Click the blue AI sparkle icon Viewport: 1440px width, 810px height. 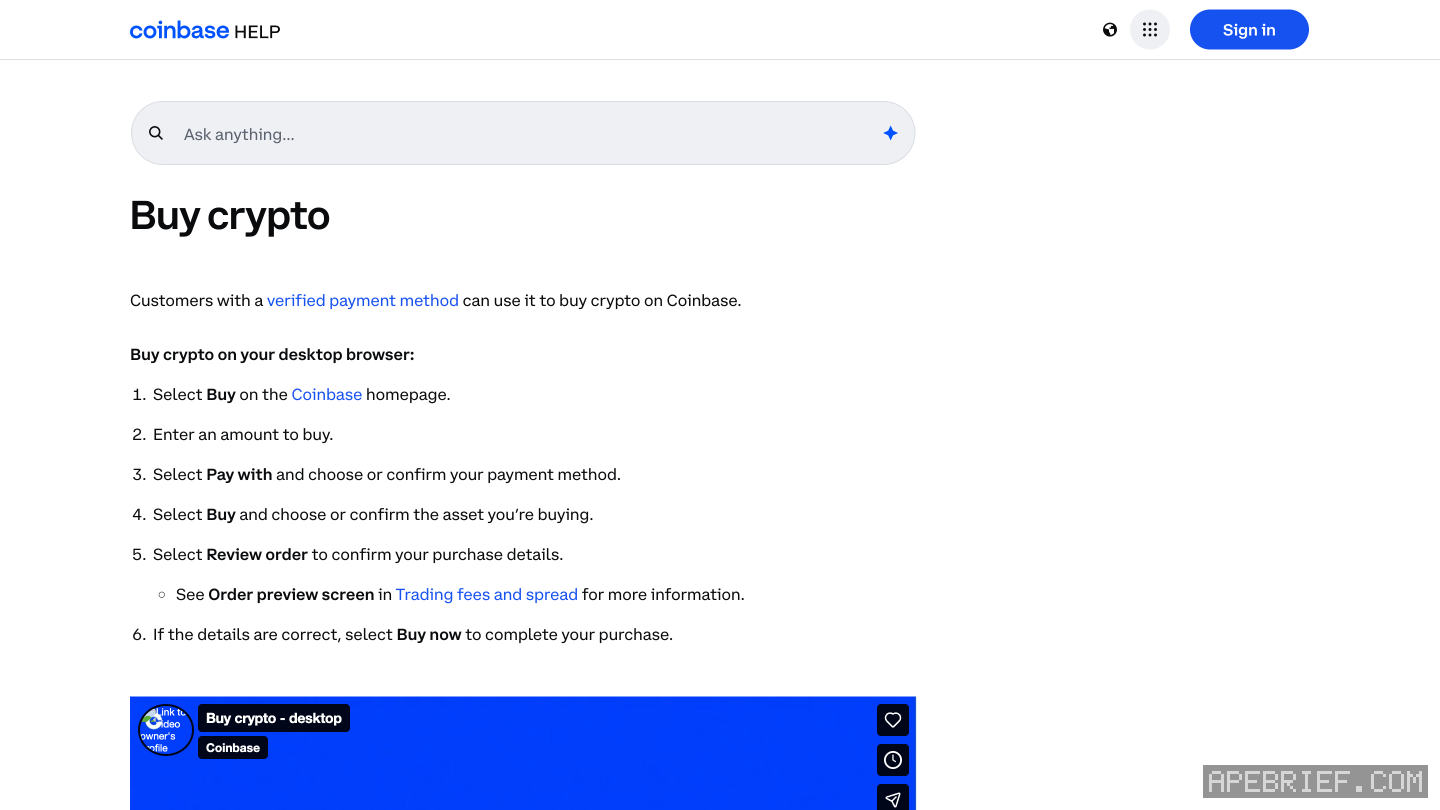(x=890, y=133)
